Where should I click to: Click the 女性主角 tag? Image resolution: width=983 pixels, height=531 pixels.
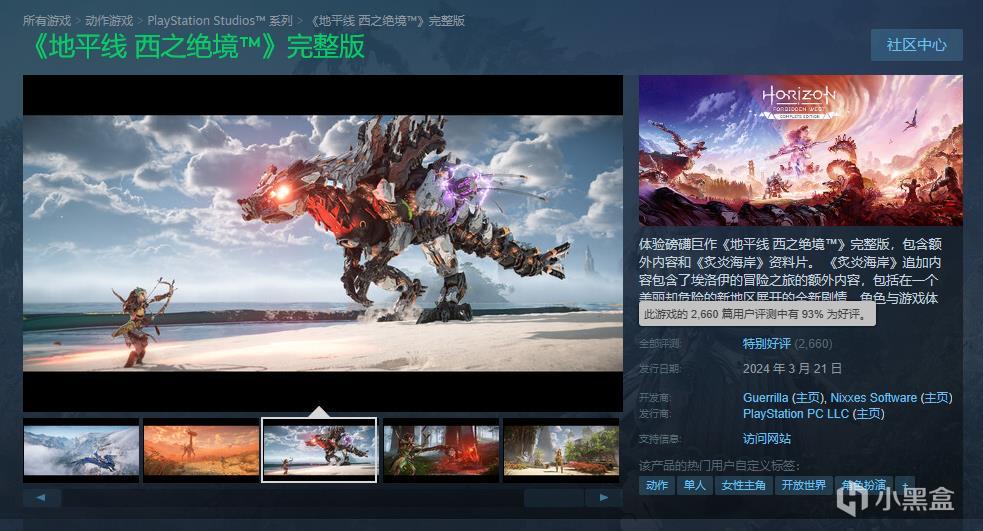[x=744, y=485]
